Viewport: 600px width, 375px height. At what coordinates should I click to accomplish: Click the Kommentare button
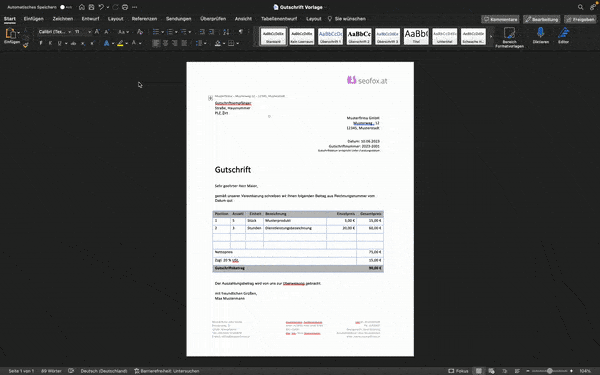click(500, 19)
